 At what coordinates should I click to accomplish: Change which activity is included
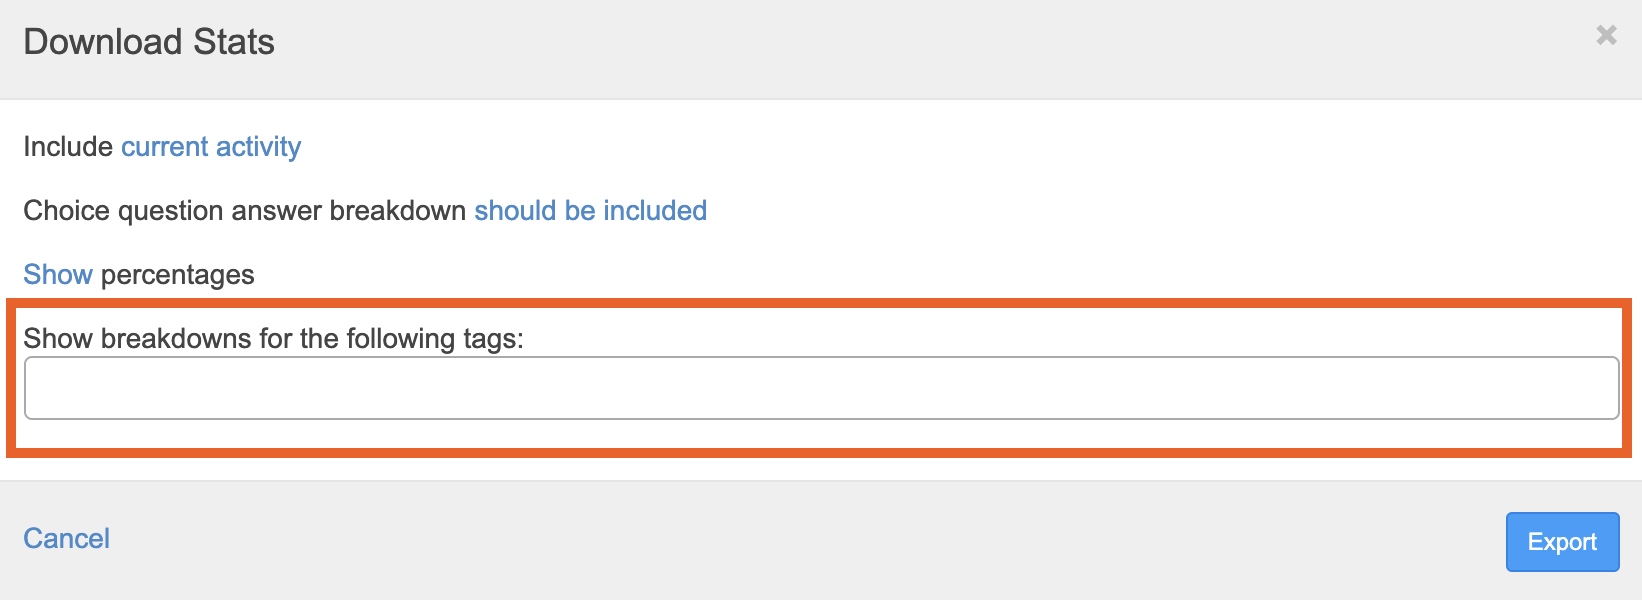[211, 147]
